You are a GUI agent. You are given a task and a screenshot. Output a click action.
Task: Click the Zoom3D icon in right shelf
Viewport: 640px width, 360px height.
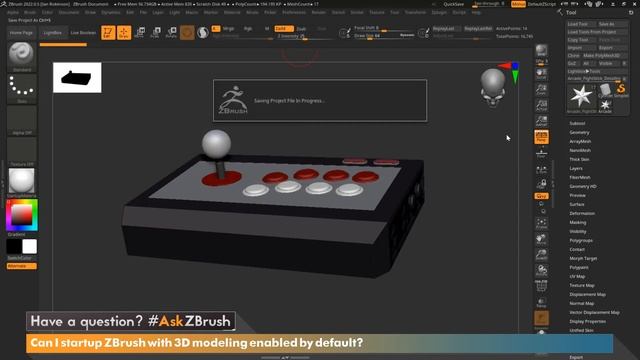pyautogui.click(x=541, y=255)
